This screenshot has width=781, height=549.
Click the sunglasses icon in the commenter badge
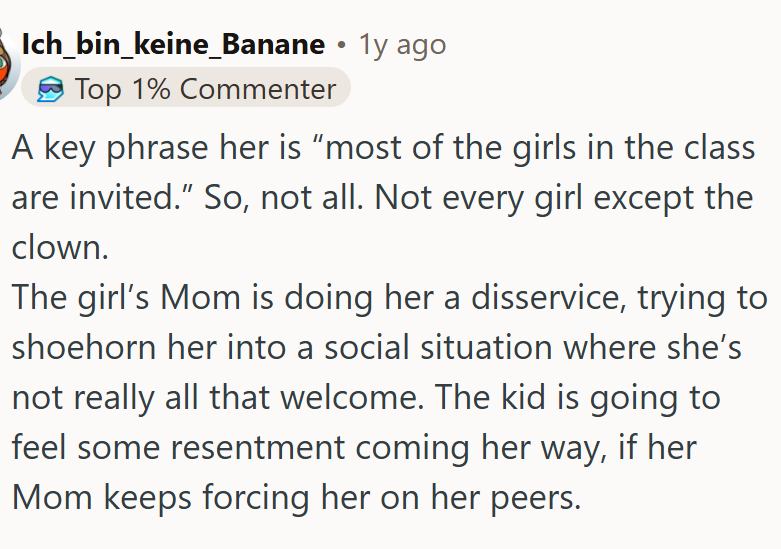pyautogui.click(x=50, y=89)
